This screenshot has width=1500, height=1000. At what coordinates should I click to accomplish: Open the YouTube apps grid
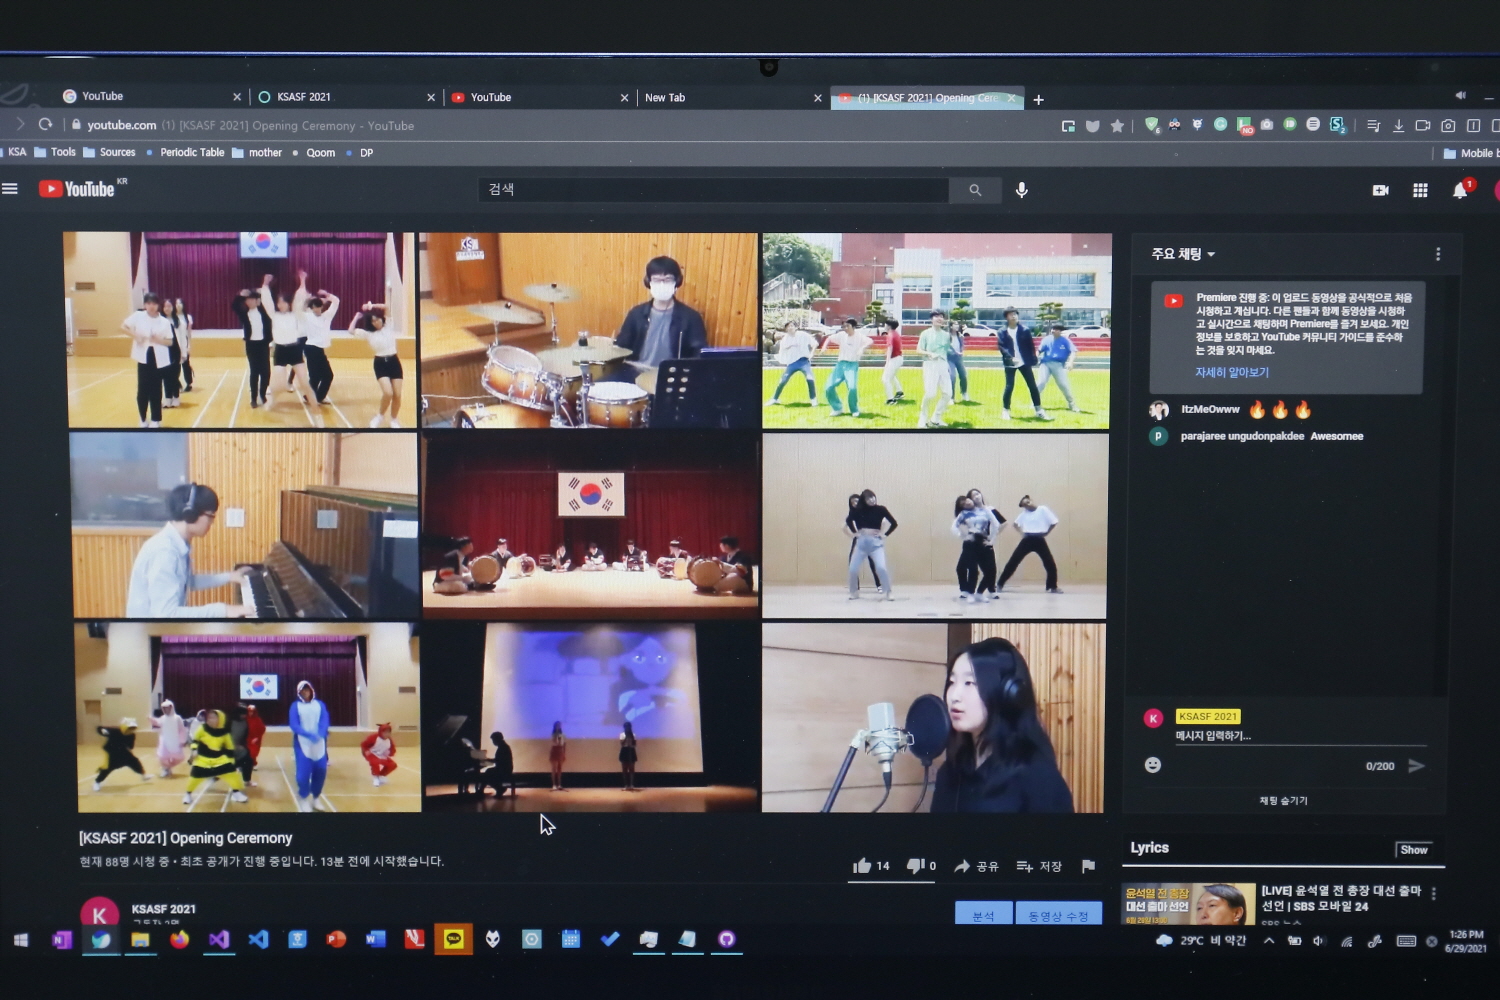[x=1420, y=190]
